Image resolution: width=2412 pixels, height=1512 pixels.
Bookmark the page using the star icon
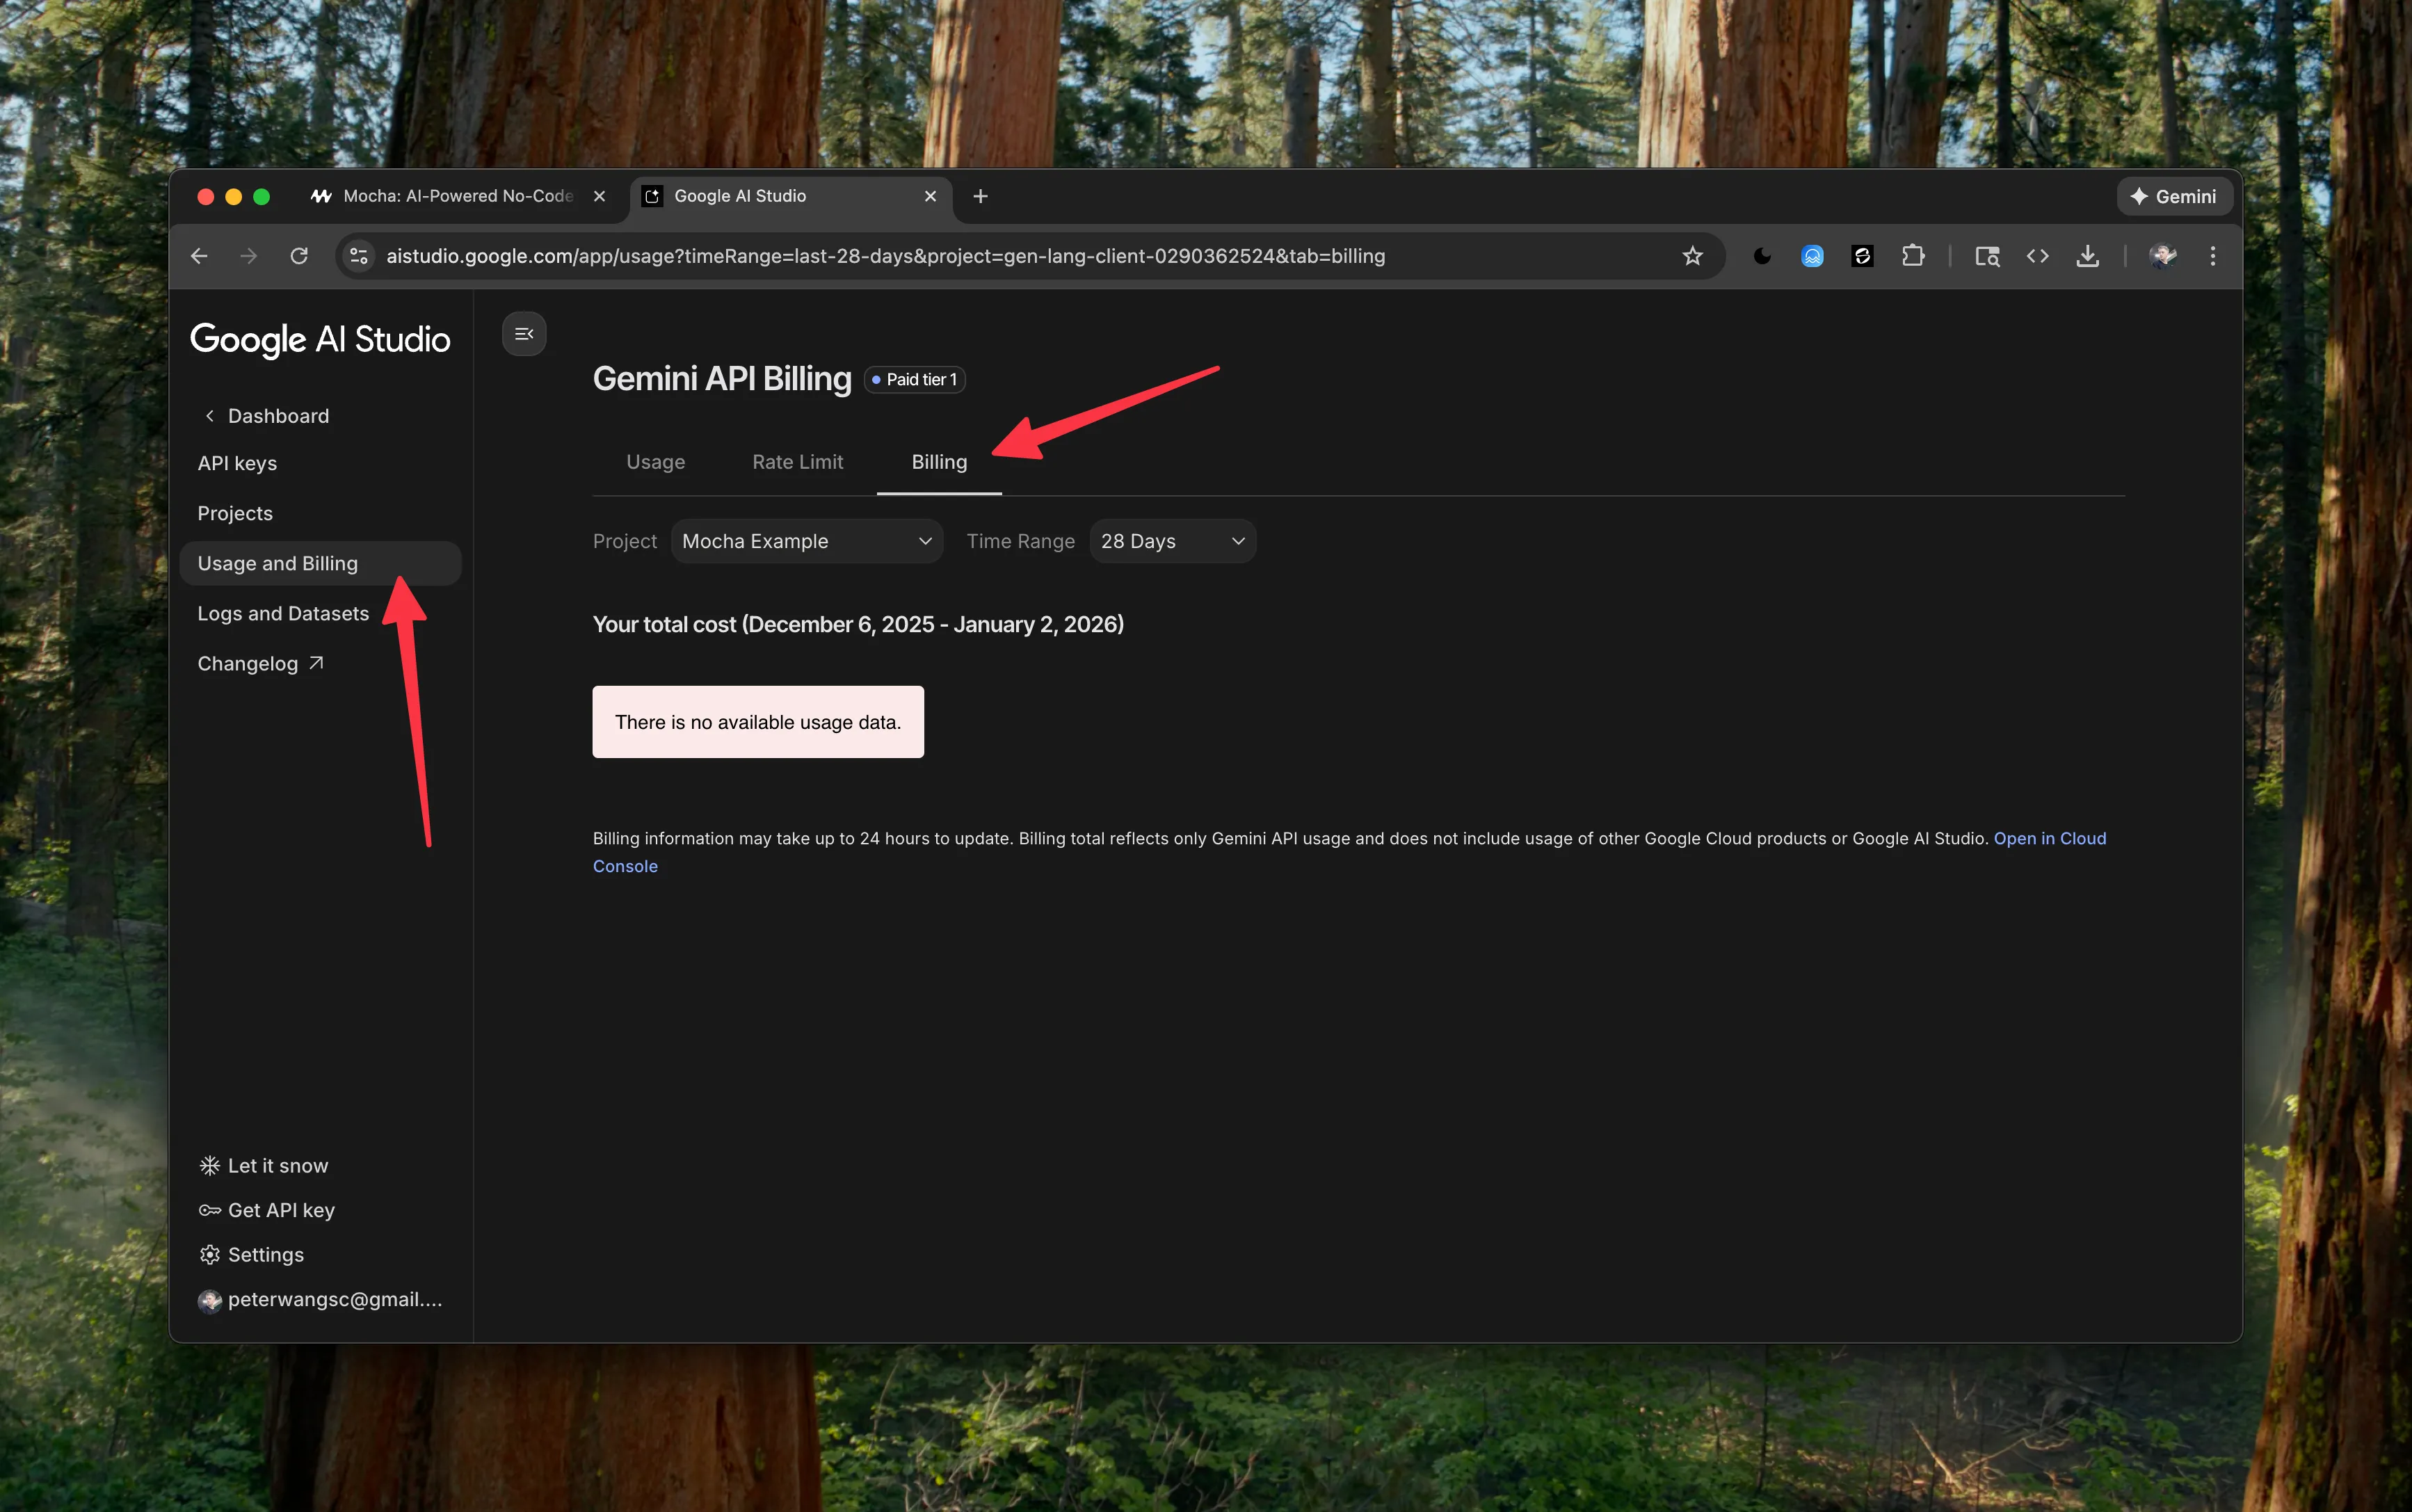tap(1692, 256)
